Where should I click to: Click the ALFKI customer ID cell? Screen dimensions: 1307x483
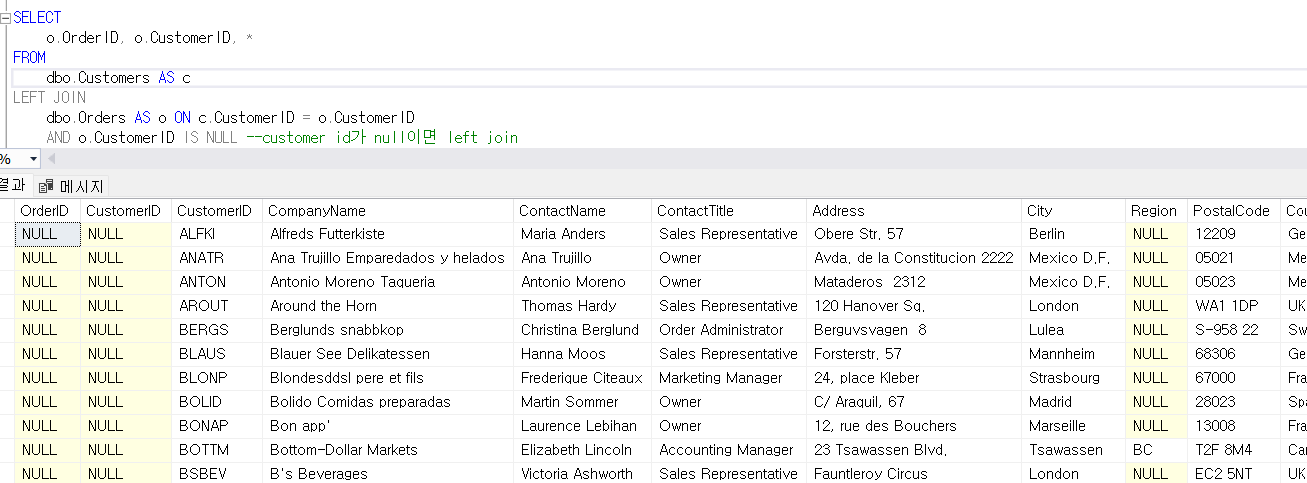click(216, 234)
